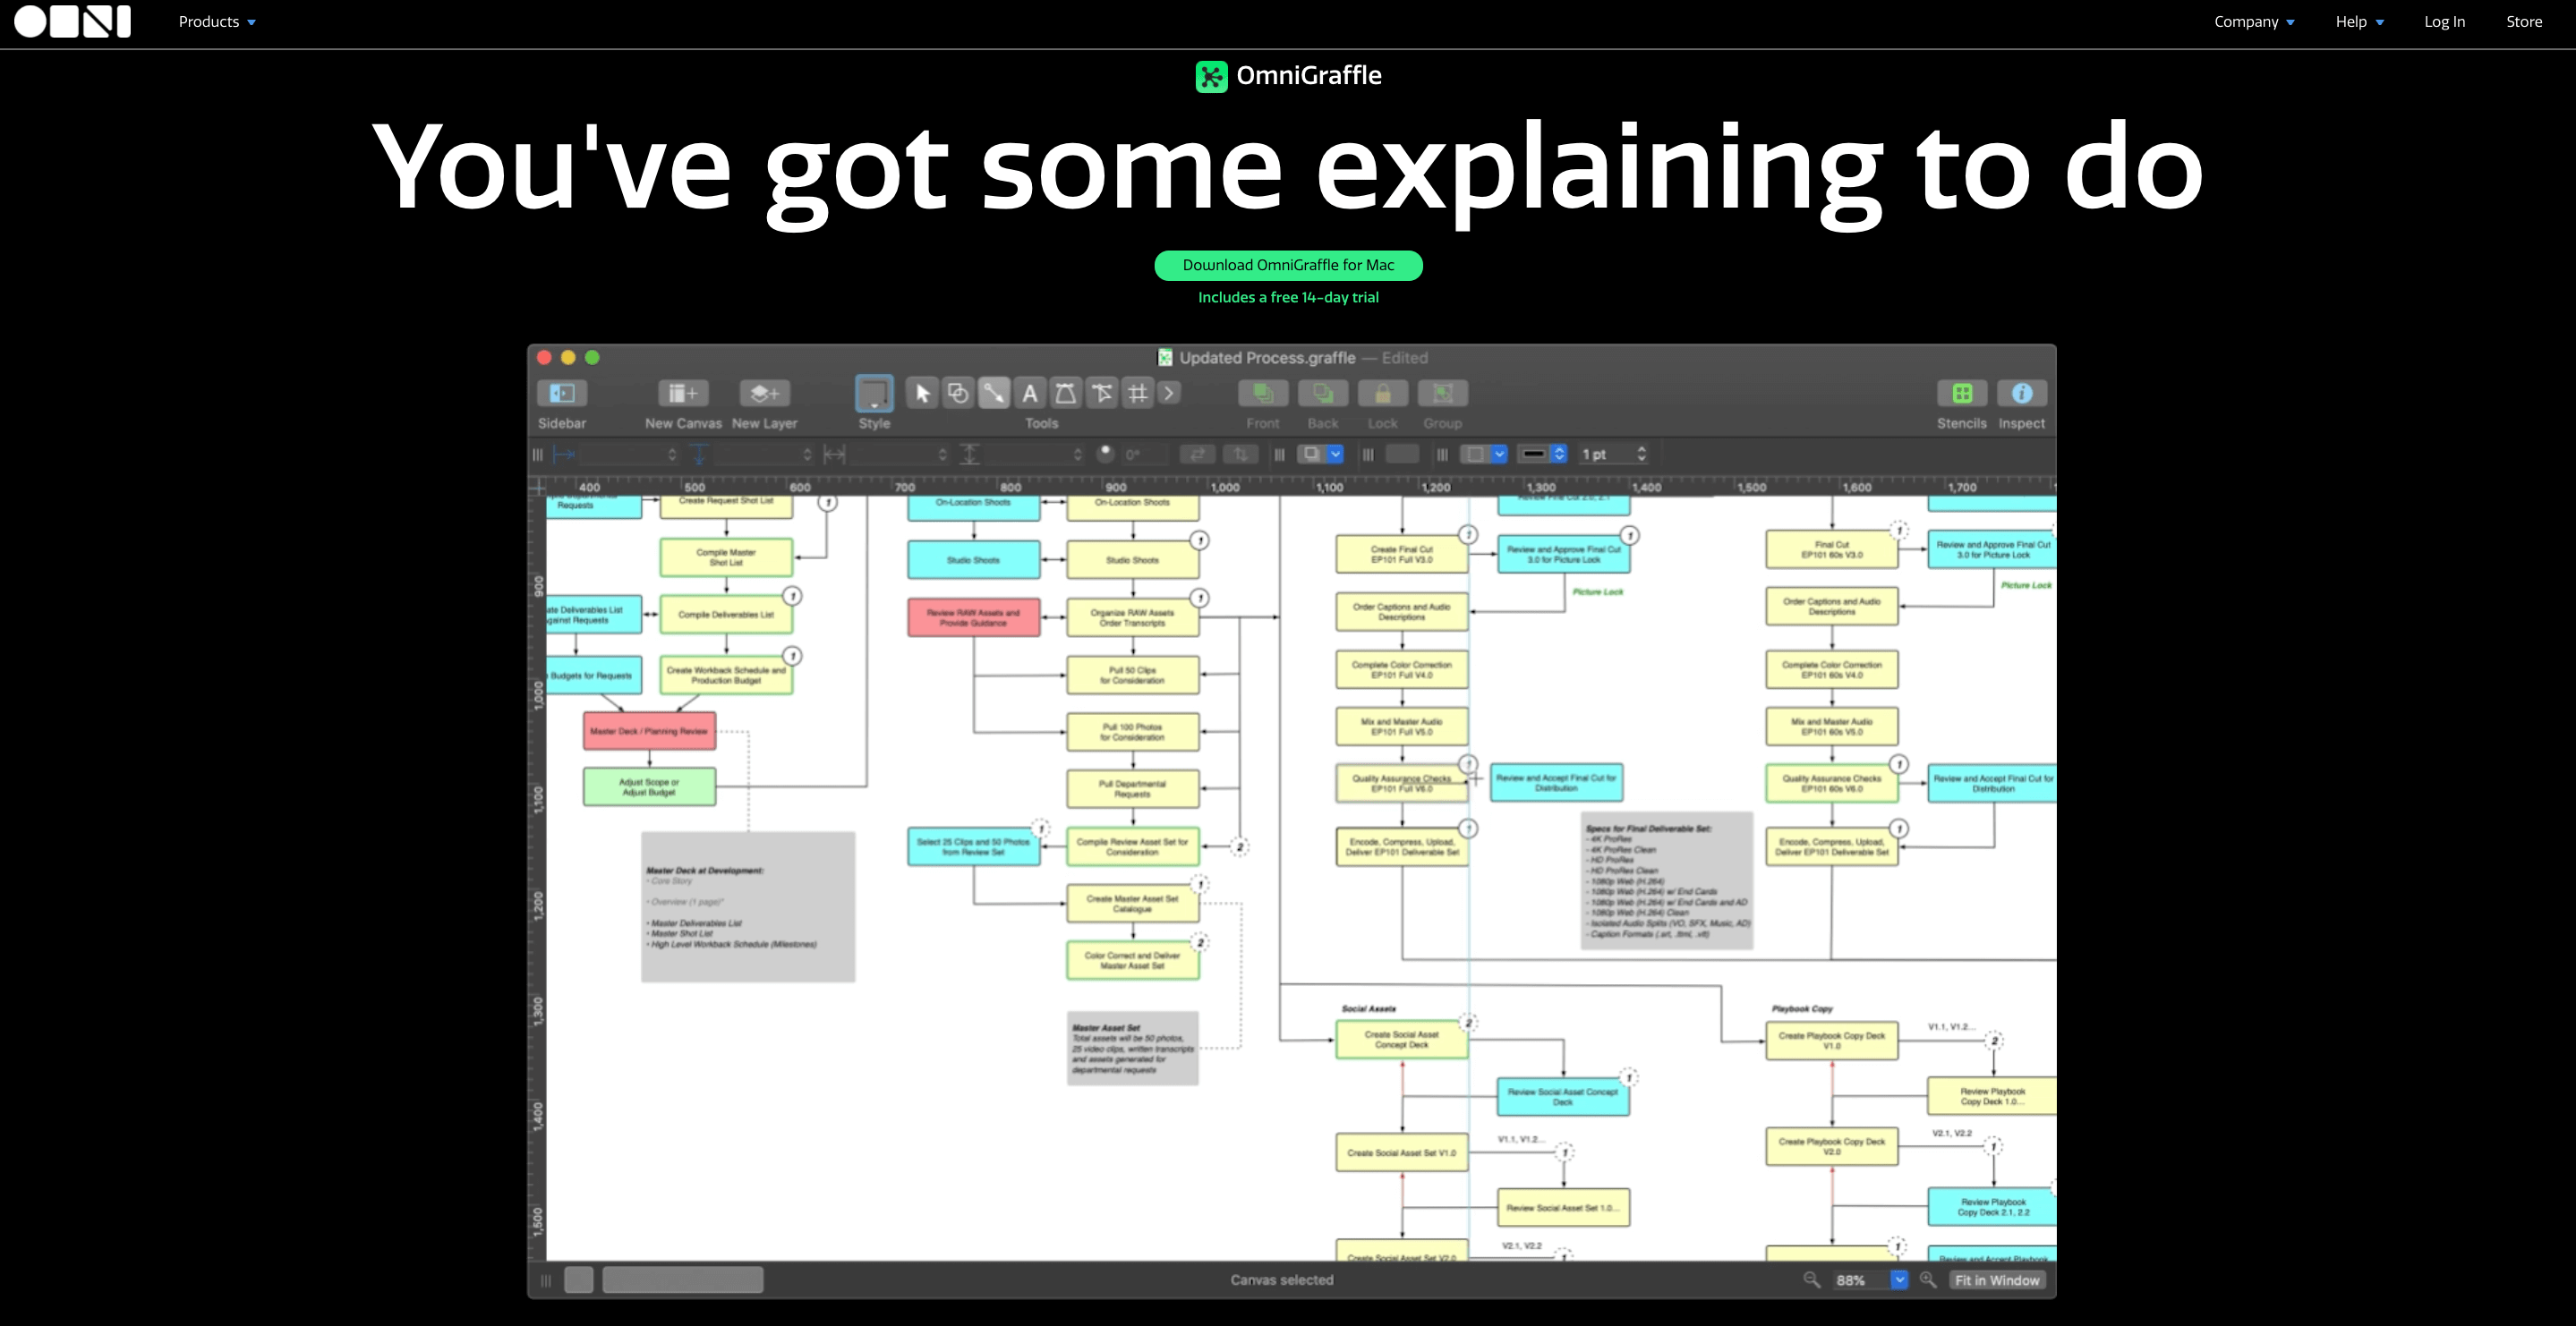The height and width of the screenshot is (1326, 2576).
Task: Click the gray canvas button in bottom bar
Action: pyautogui.click(x=578, y=1280)
